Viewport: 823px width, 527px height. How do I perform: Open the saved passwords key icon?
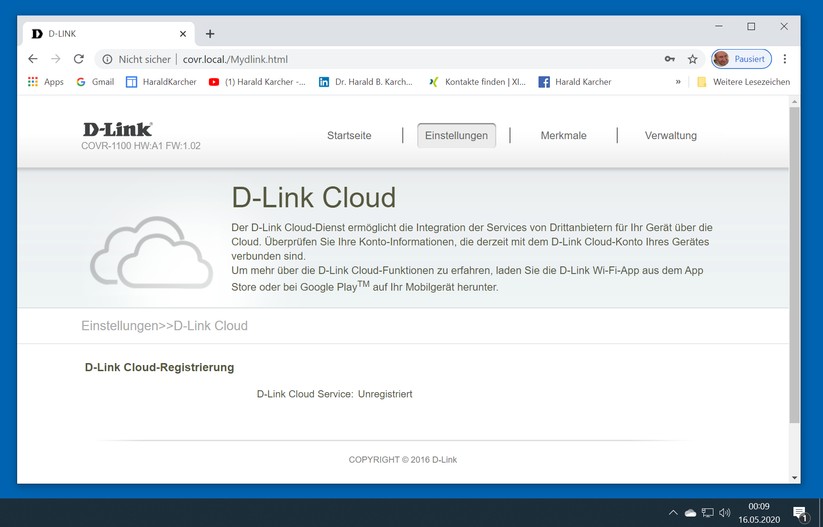click(669, 59)
